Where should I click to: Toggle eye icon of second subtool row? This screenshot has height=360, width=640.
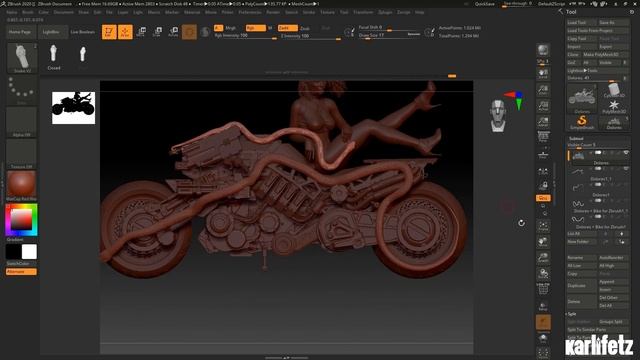tap(626, 169)
